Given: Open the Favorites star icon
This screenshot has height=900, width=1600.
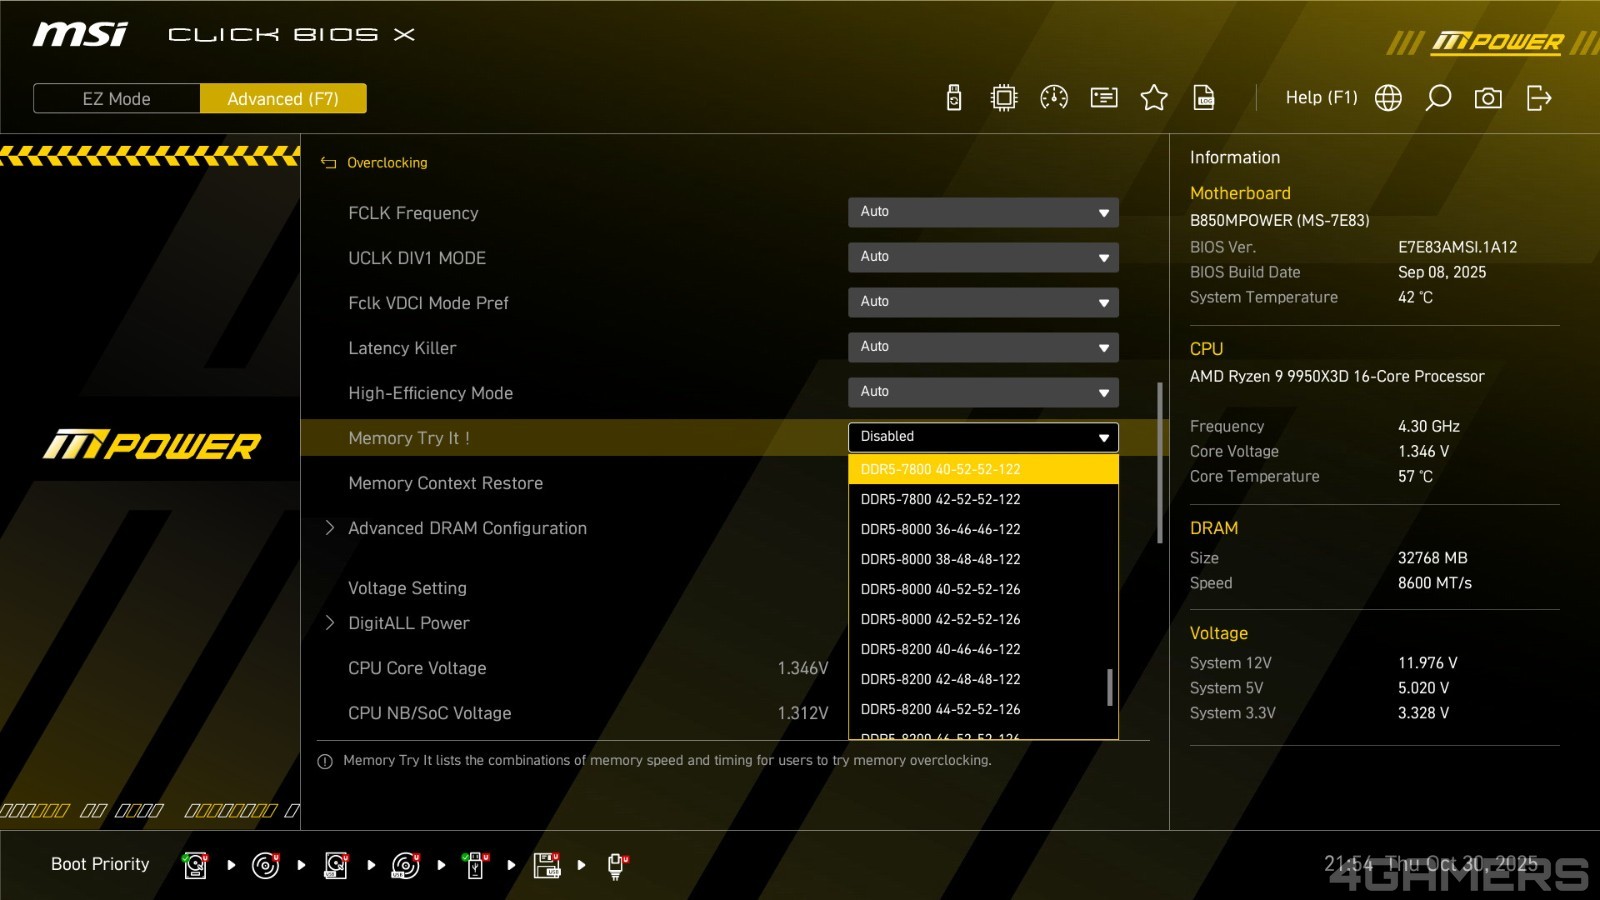Looking at the screenshot, I should [x=1154, y=98].
